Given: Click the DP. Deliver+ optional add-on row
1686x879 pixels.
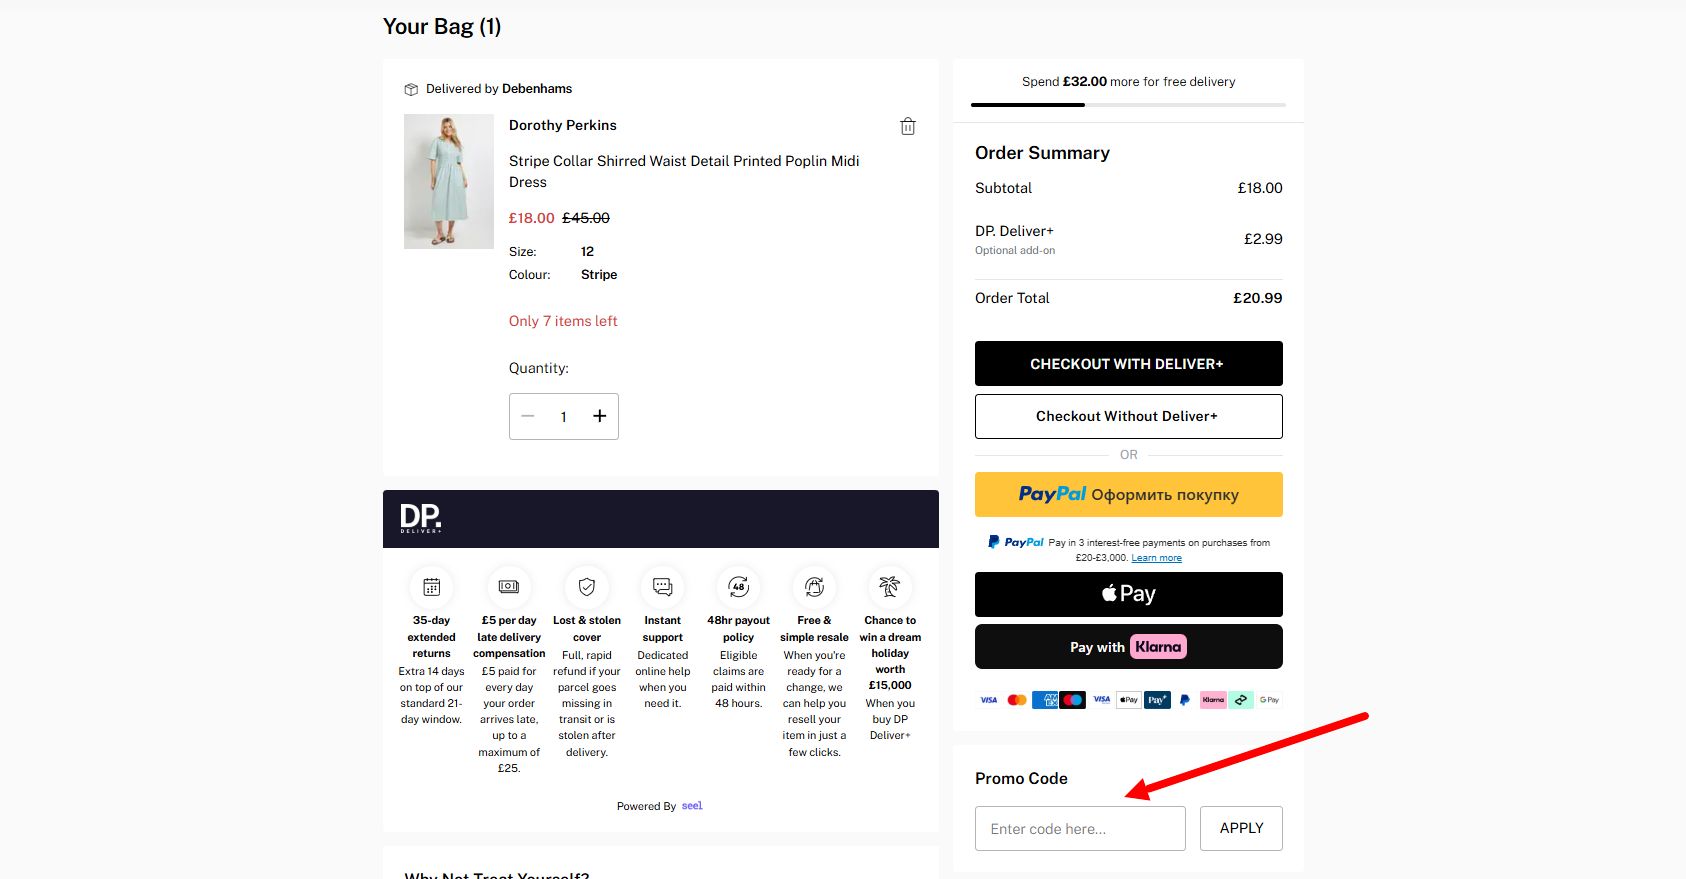Looking at the screenshot, I should pyautogui.click(x=1128, y=239).
